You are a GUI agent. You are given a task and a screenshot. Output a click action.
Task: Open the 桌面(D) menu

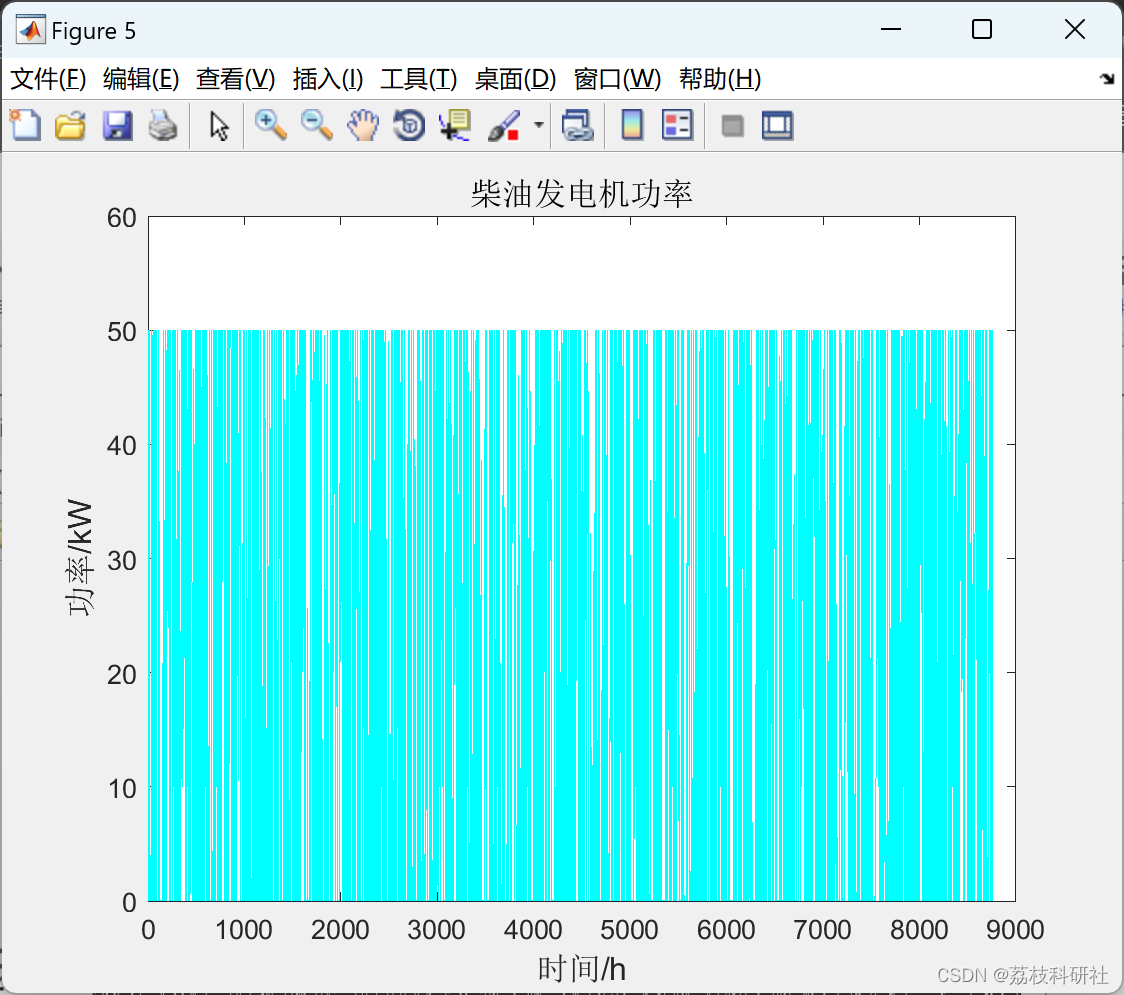[515, 79]
